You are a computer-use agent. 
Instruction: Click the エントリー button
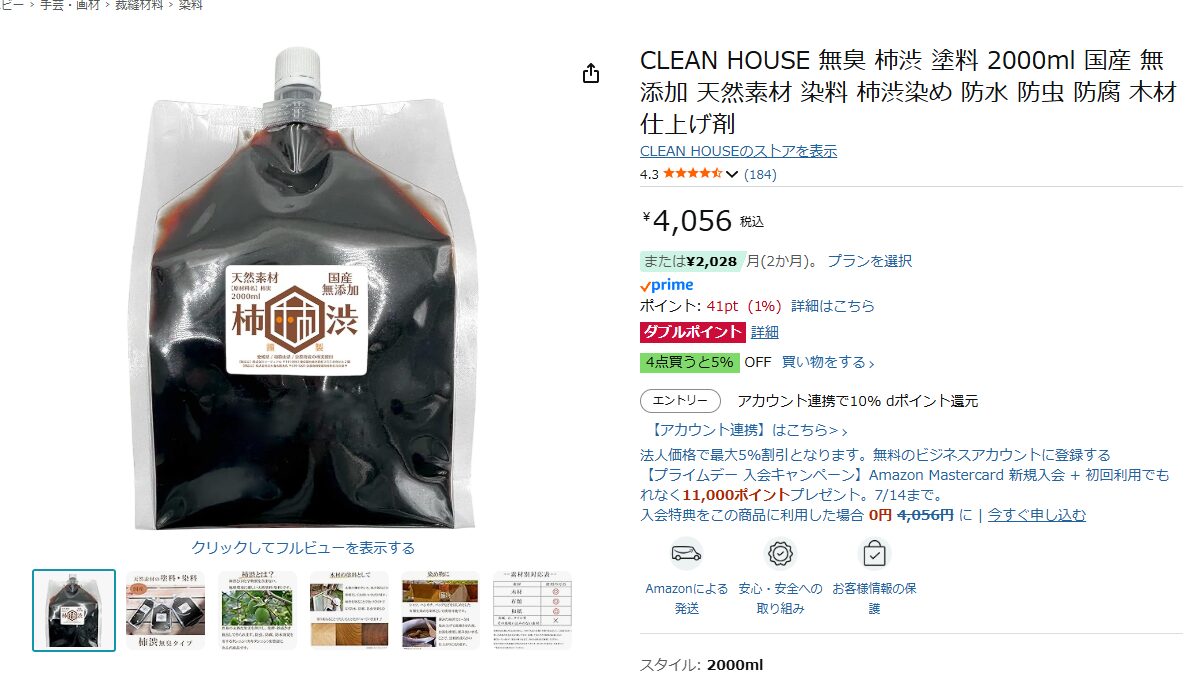(680, 400)
